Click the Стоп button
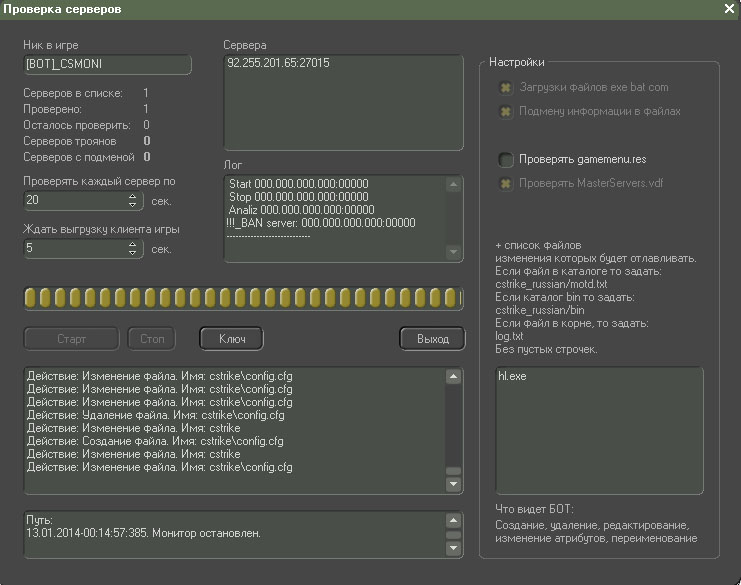The height and width of the screenshot is (585, 741). [x=152, y=339]
